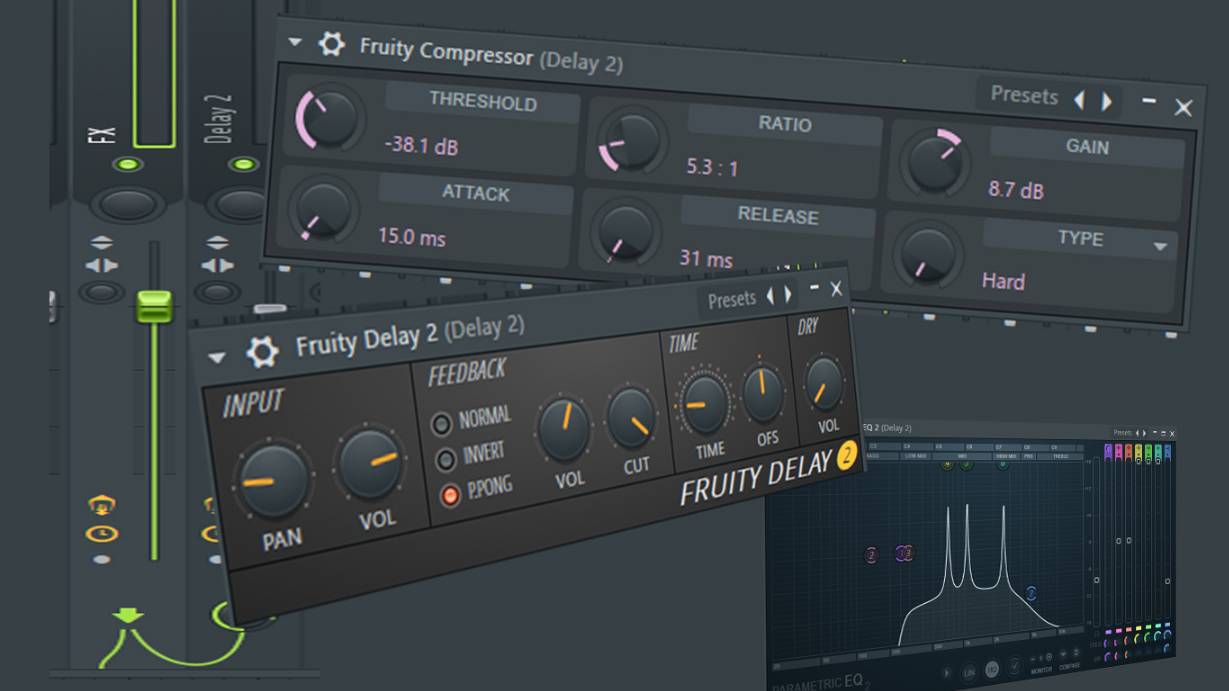Screen dimensions: 1229x691
Task: Toggle the Parametric EQ COMPARE switch
Action: coord(1069,655)
